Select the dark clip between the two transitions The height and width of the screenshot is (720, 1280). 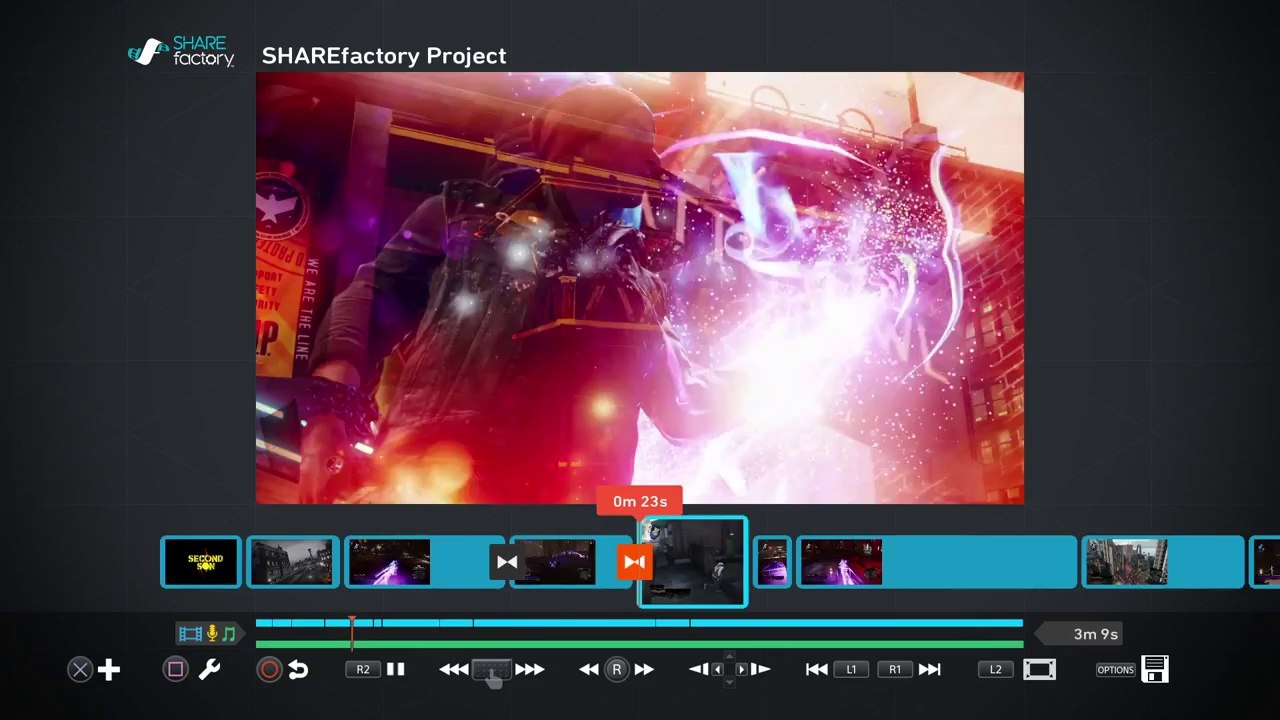[x=569, y=562]
